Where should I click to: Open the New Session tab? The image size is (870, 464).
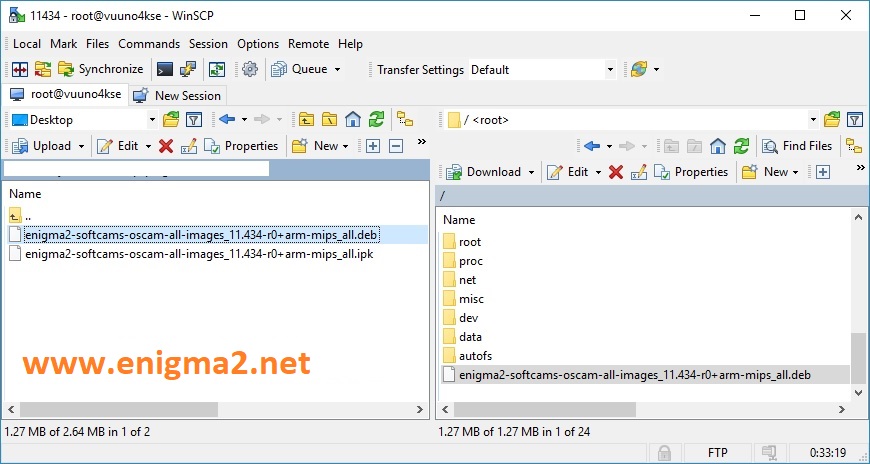pos(178,95)
